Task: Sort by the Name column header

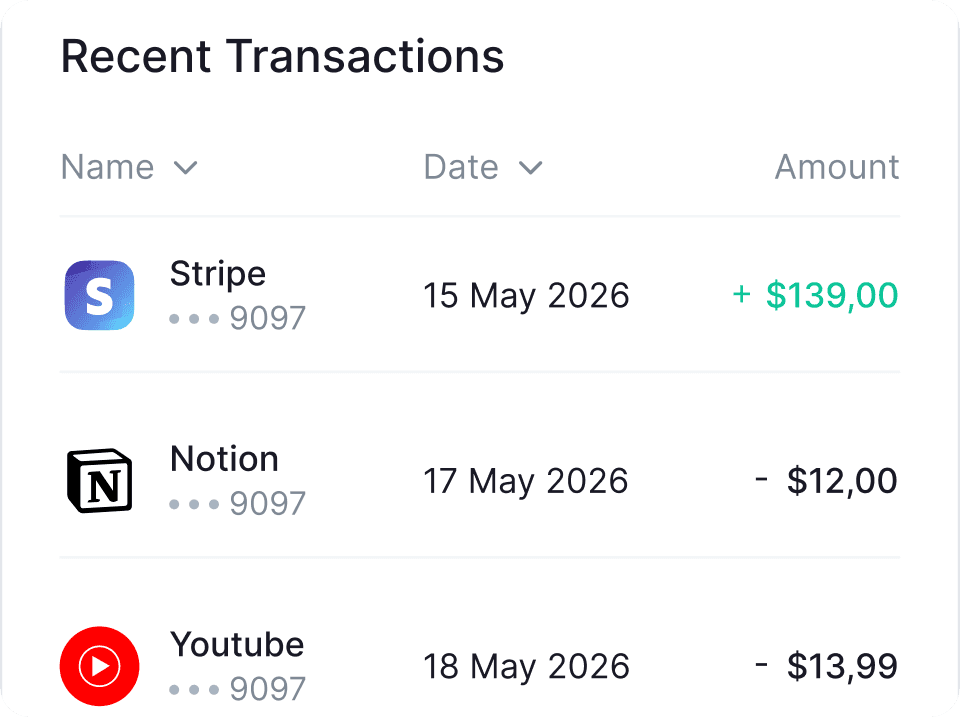Action: [108, 167]
